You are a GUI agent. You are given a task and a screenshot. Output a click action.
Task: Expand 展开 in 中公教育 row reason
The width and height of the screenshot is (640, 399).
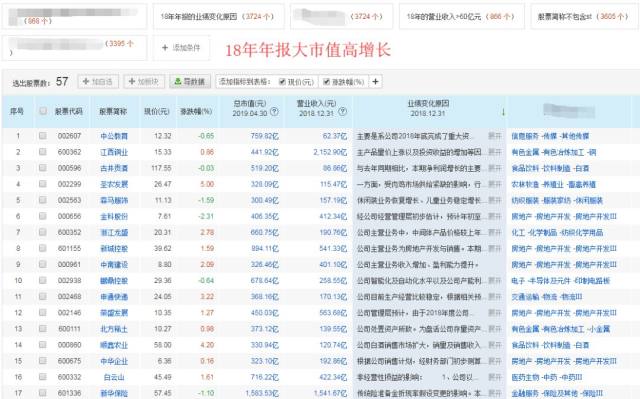[x=495, y=136]
